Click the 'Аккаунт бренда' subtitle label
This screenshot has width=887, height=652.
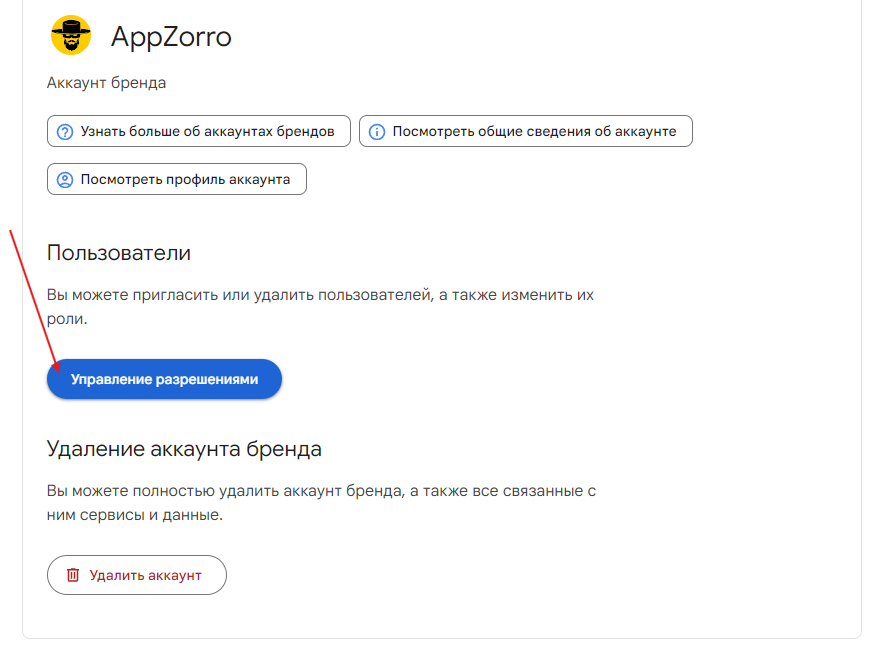[106, 83]
